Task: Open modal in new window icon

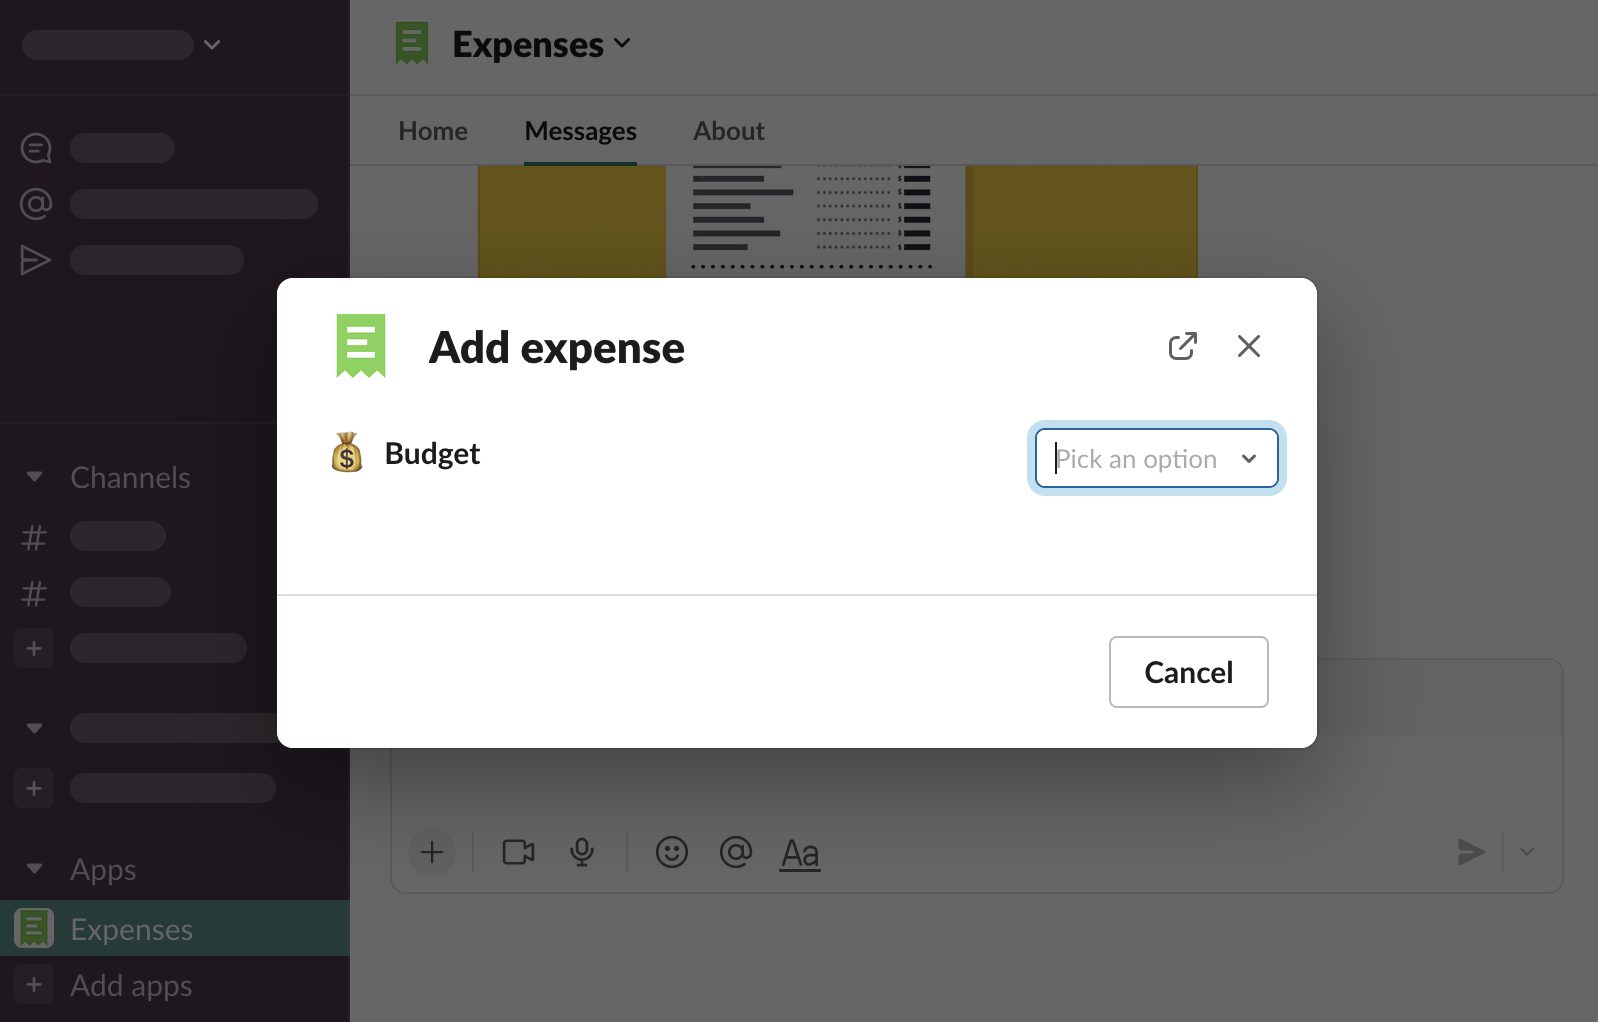Action: [1182, 346]
